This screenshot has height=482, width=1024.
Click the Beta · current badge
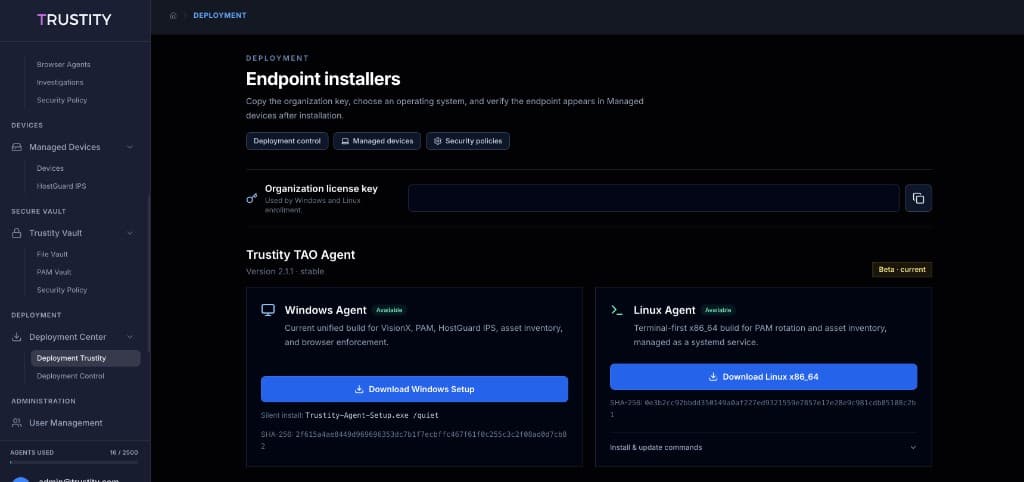tap(902, 270)
